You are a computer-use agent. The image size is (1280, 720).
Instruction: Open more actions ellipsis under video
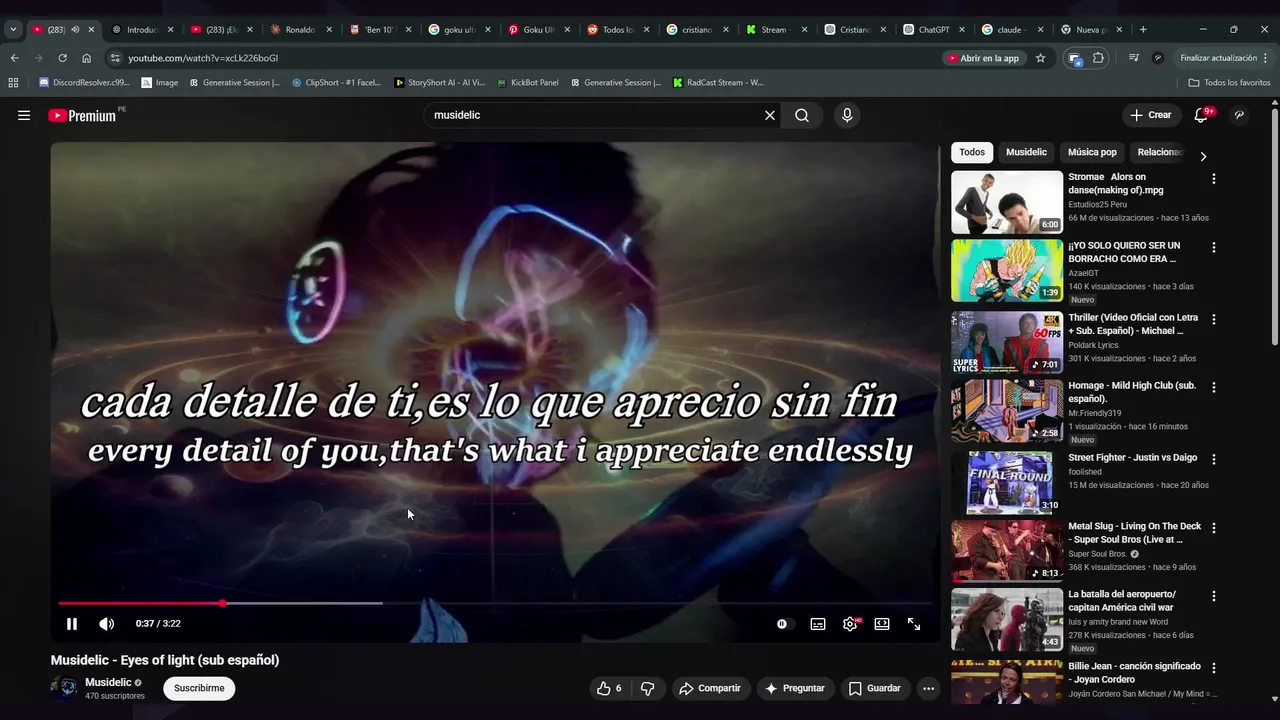tap(928, 688)
